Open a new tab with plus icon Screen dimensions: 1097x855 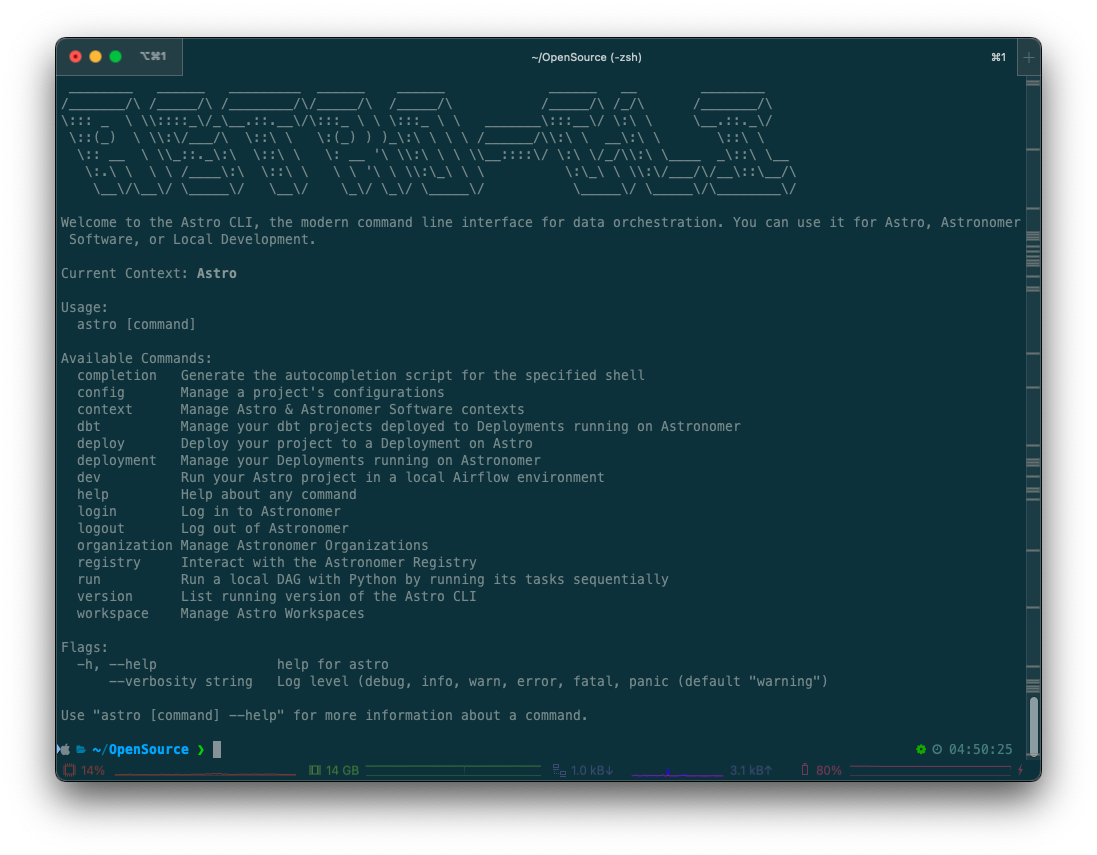pyautogui.click(x=1028, y=57)
